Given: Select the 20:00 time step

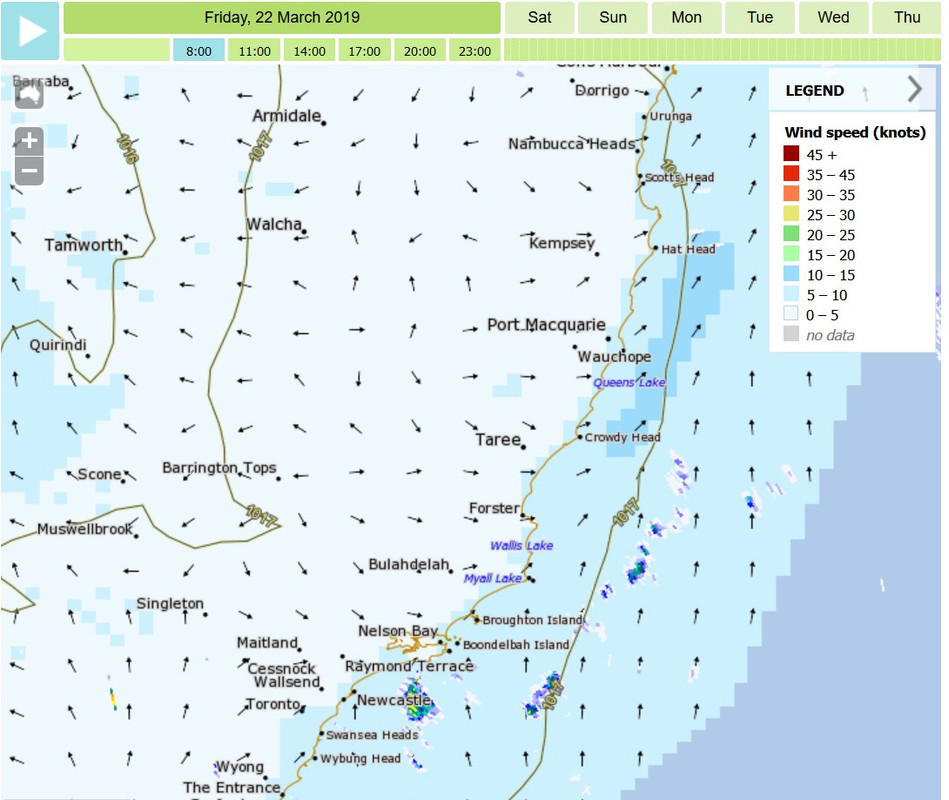Looking at the screenshot, I should [419, 51].
